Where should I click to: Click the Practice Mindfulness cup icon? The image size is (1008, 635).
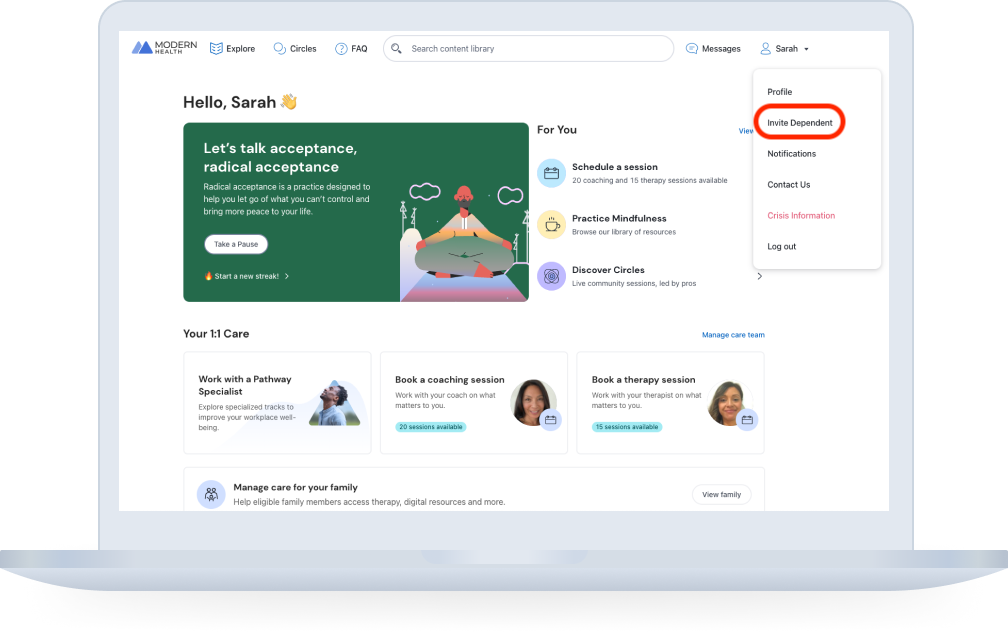tap(552, 224)
